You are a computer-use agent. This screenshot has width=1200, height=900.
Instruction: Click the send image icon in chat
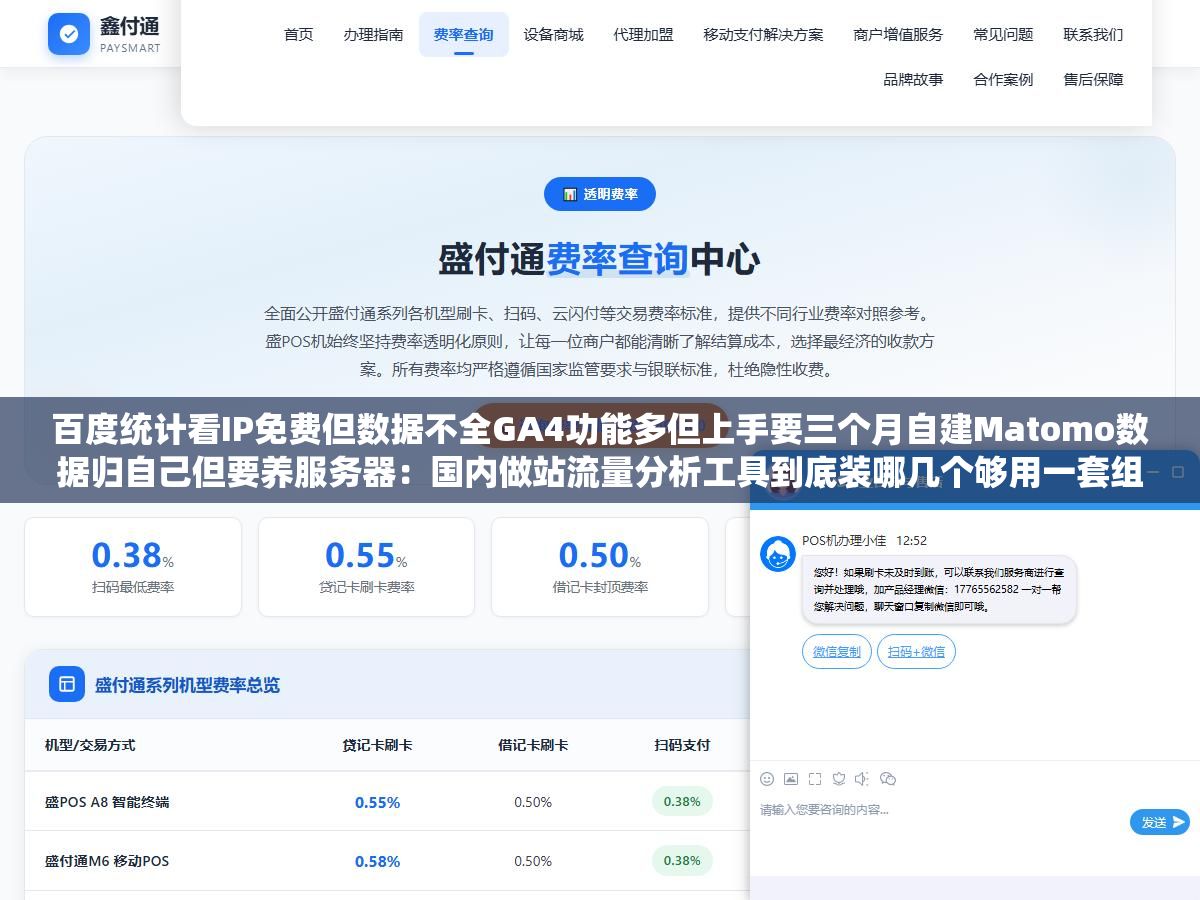(791, 778)
